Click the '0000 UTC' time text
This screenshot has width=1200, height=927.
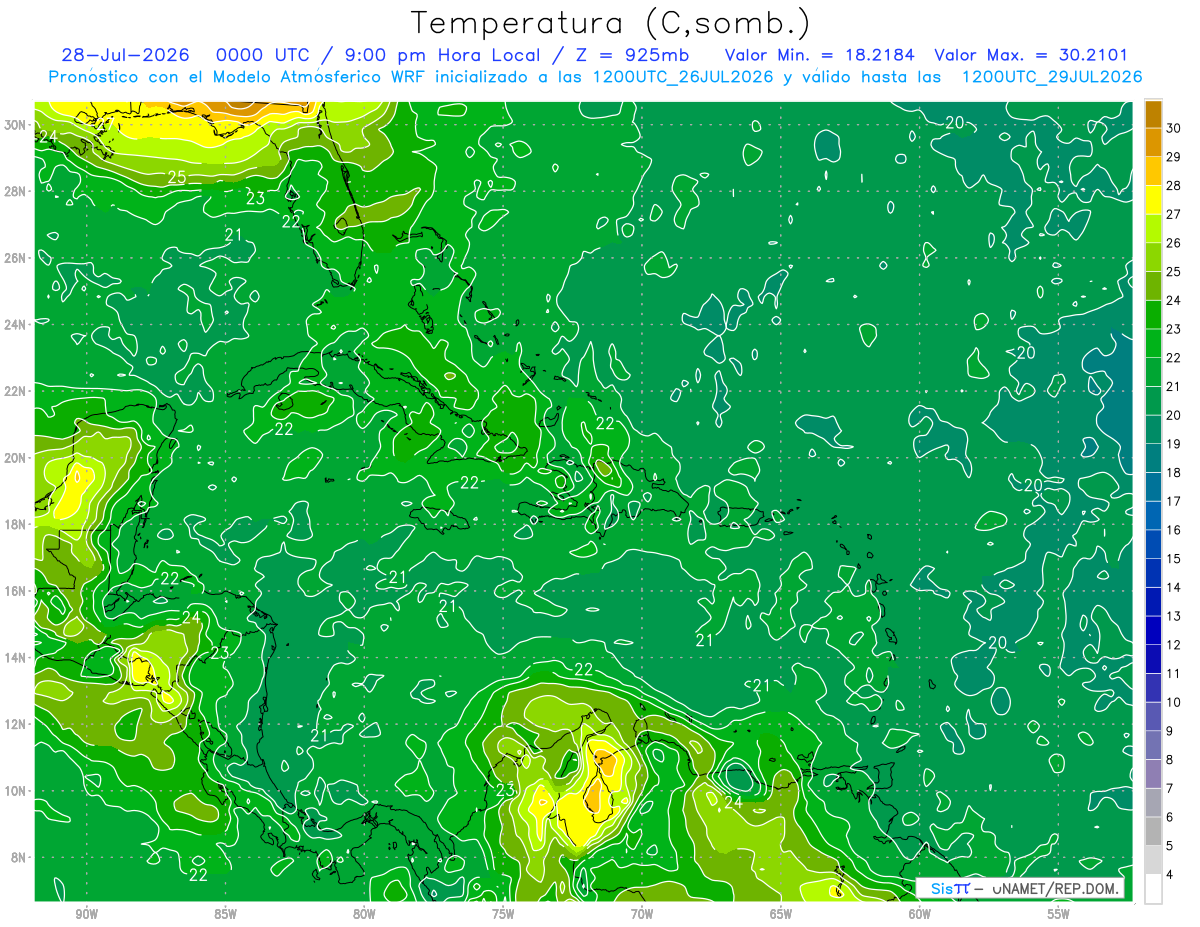click(x=263, y=55)
